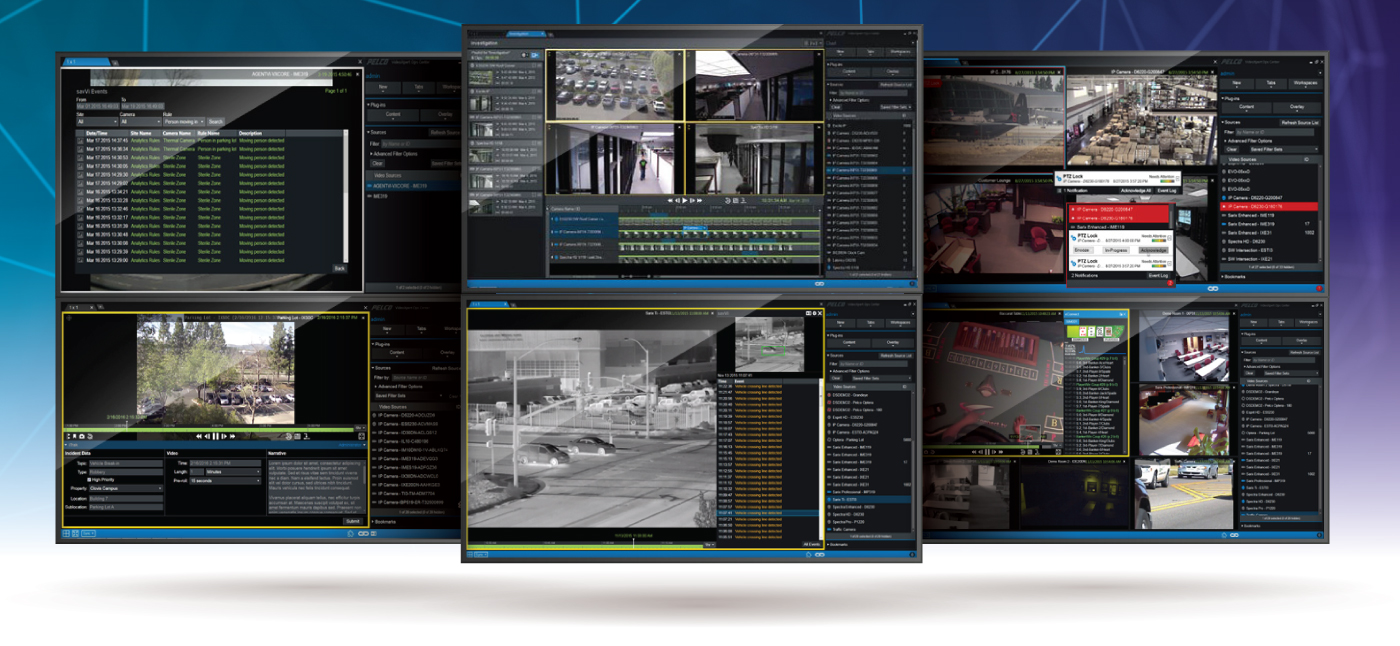The width and height of the screenshot is (1400, 646).
Task: Close the AGENTVI-VICORE video cell in savVi window
Action: pos(358,74)
